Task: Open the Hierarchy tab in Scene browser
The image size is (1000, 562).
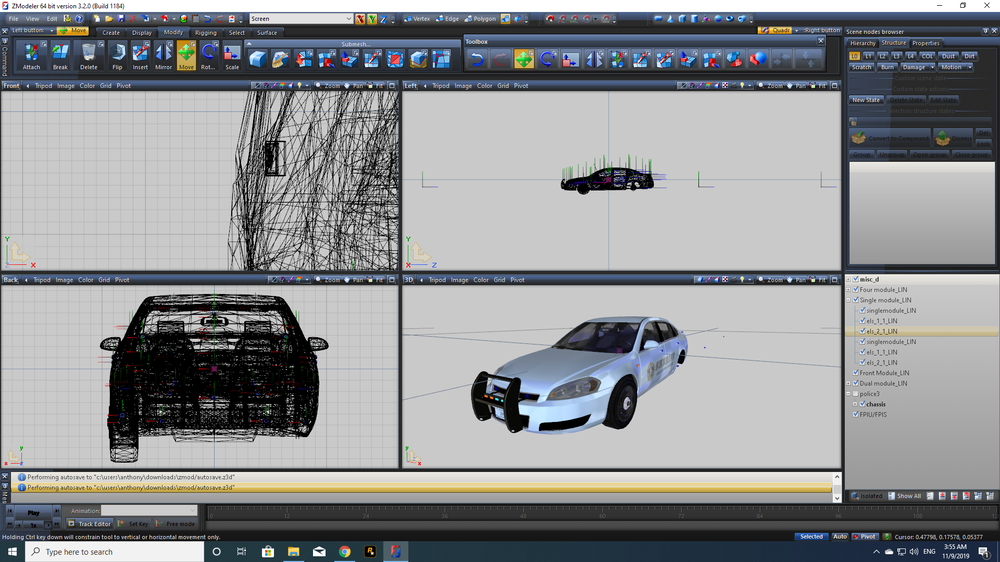Action: coord(862,43)
